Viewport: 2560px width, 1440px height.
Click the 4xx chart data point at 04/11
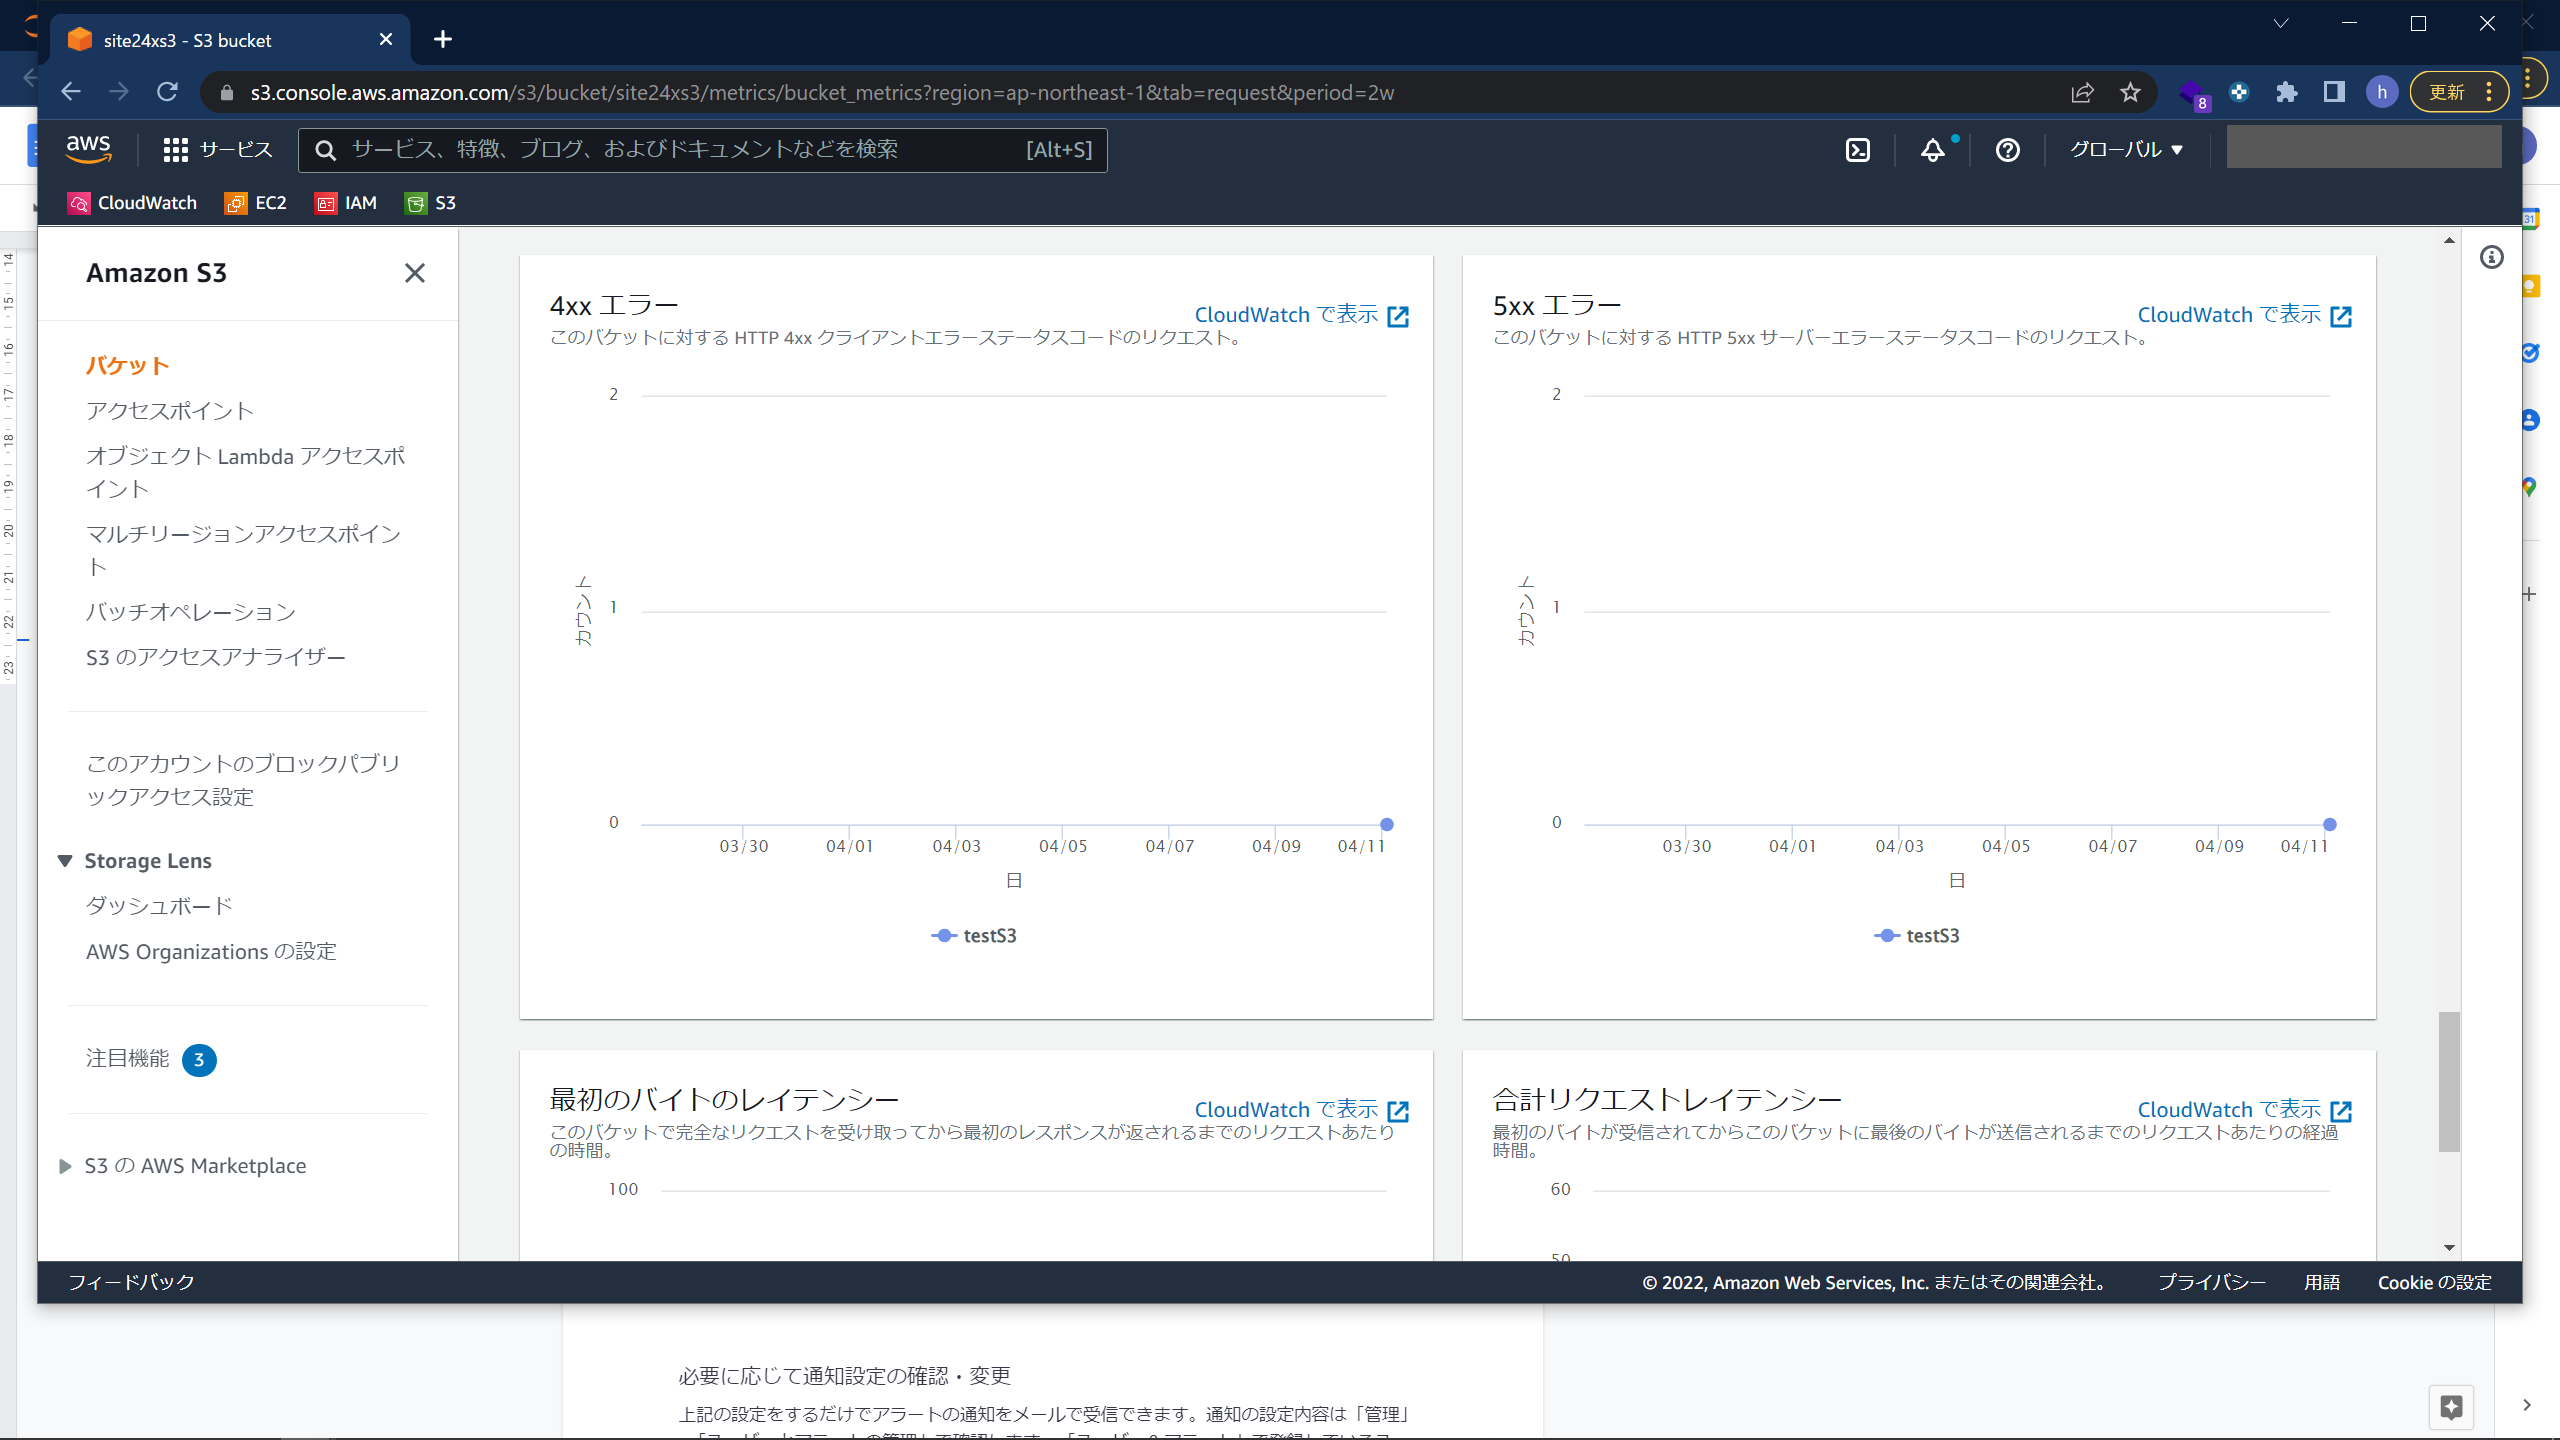(x=1387, y=824)
